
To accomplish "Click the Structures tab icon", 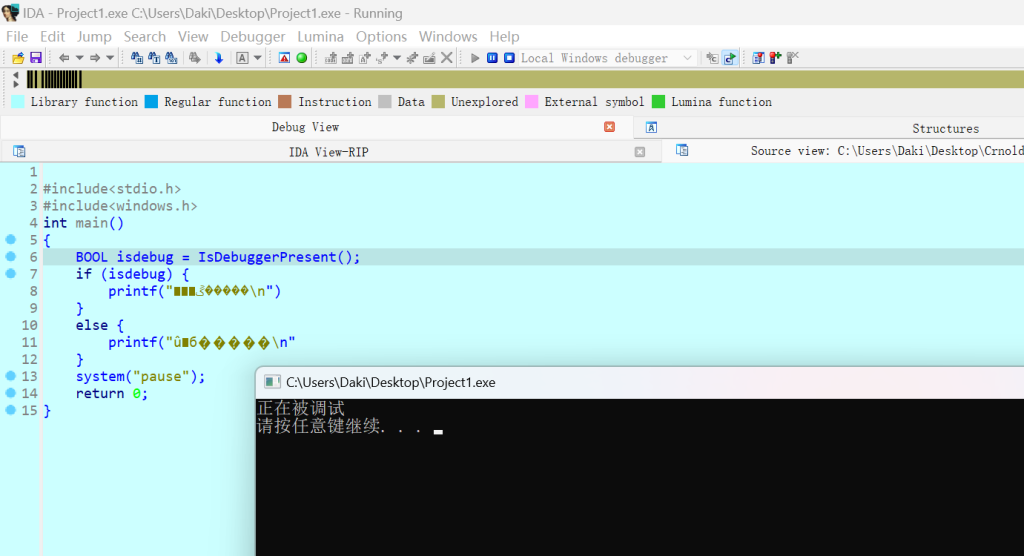I will click(651, 127).
